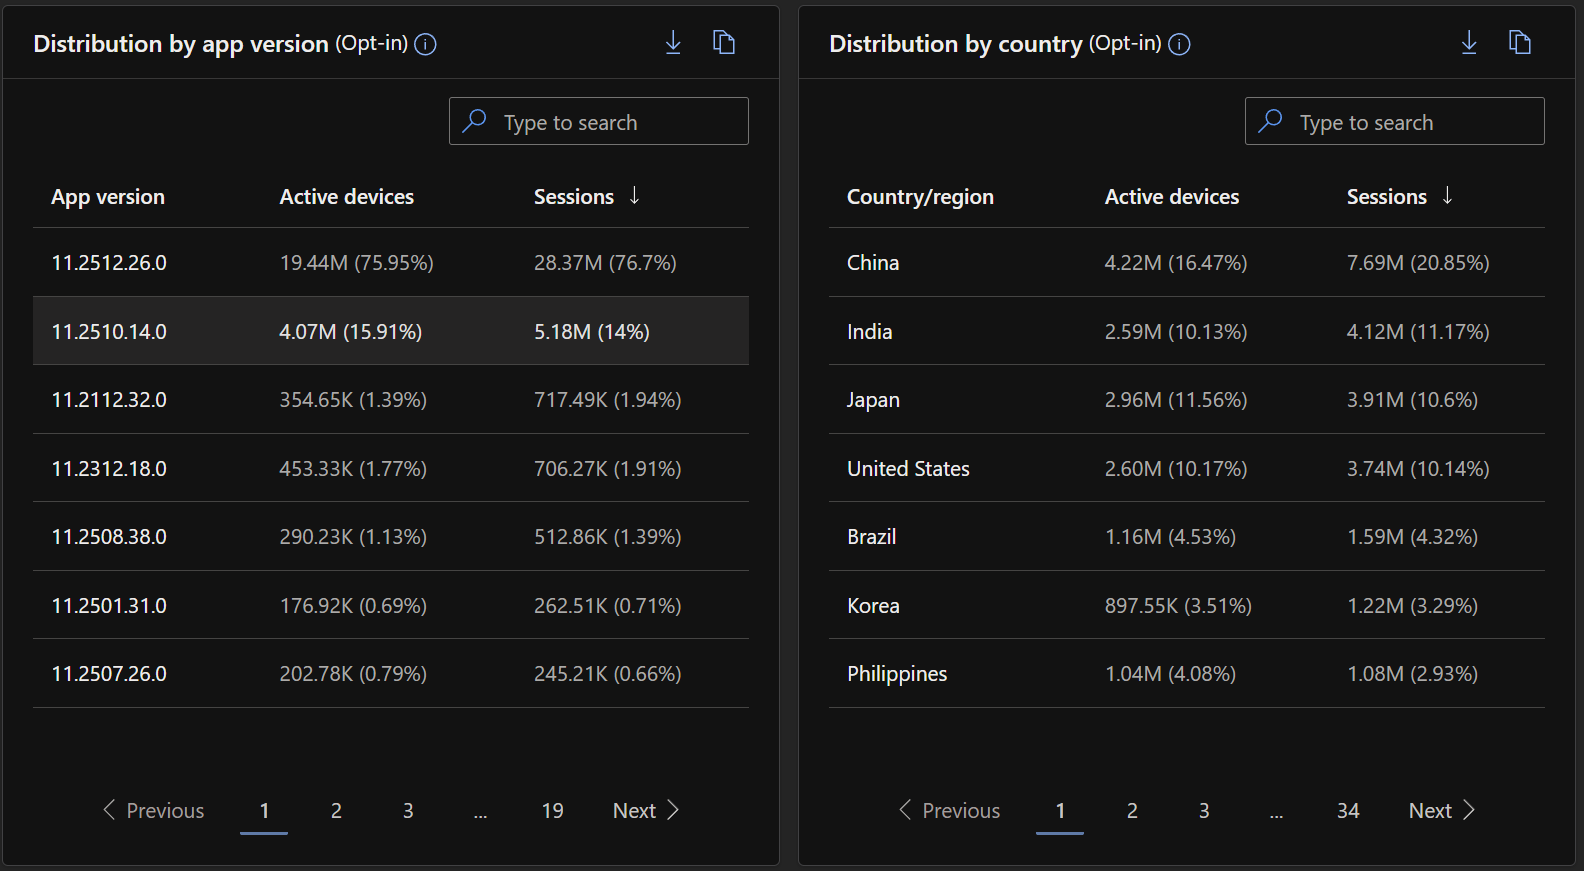This screenshot has width=1584, height=871.
Task: Focus the country search field
Action: [1406, 122]
